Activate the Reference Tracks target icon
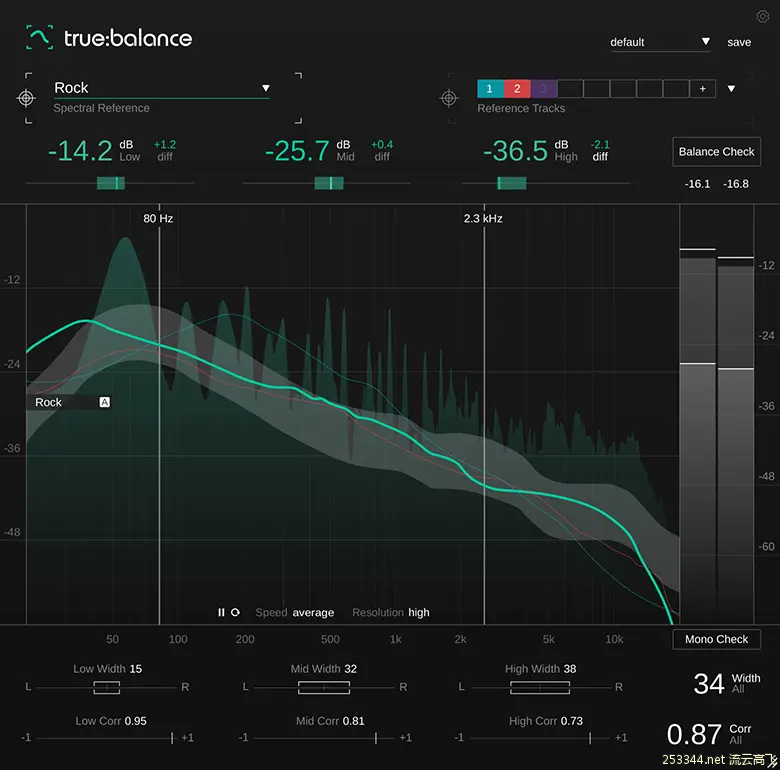The image size is (780, 770). coord(449,98)
